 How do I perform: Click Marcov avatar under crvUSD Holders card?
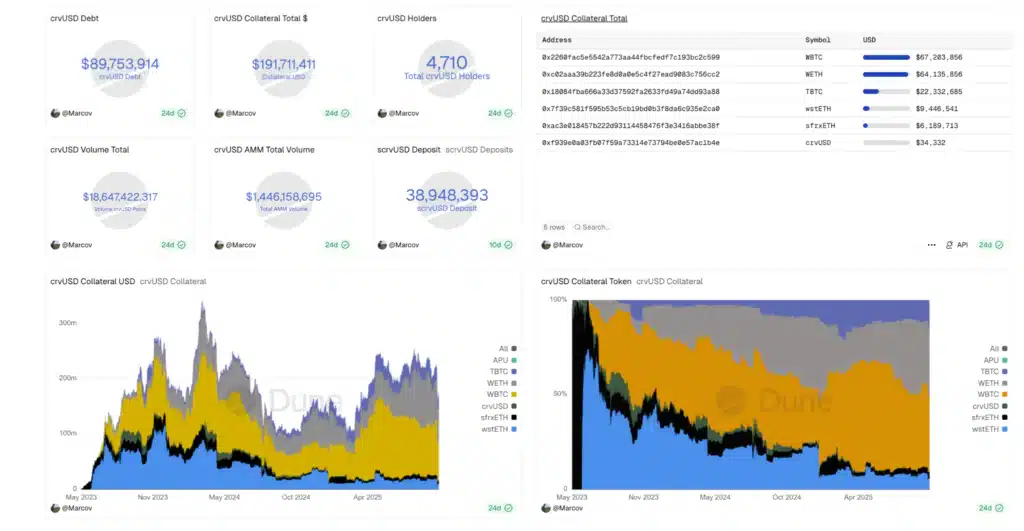[x=382, y=113]
